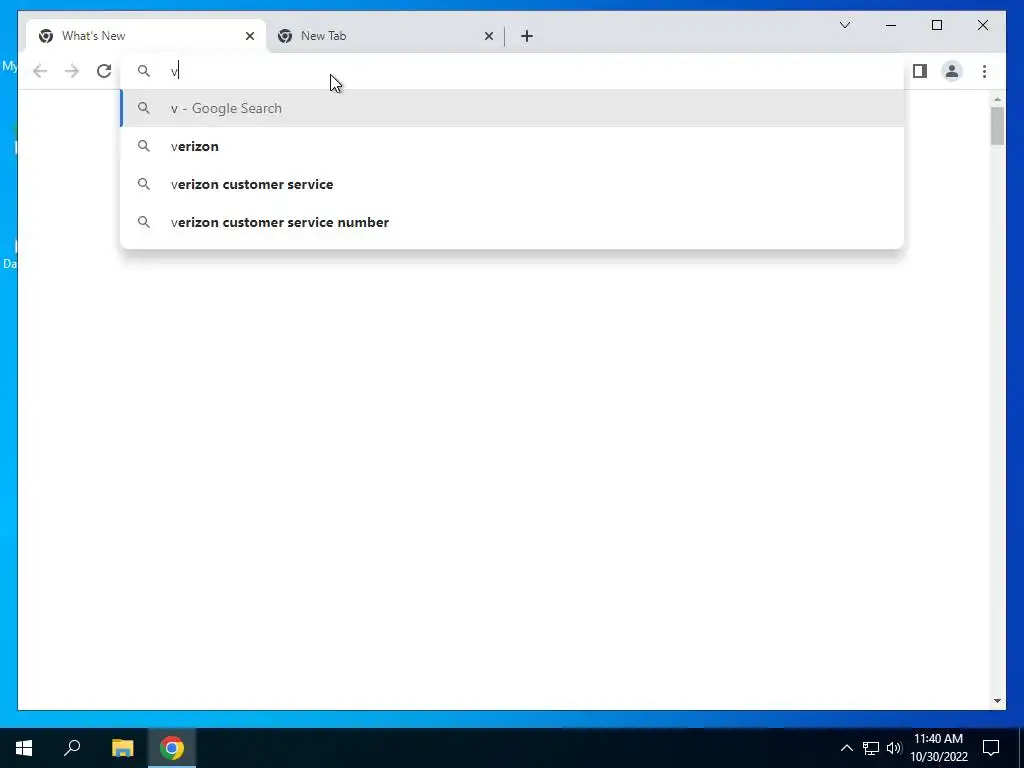Image resolution: width=1024 pixels, height=768 pixels.
Task: Click the scrollbar up arrow
Action: [997, 99]
